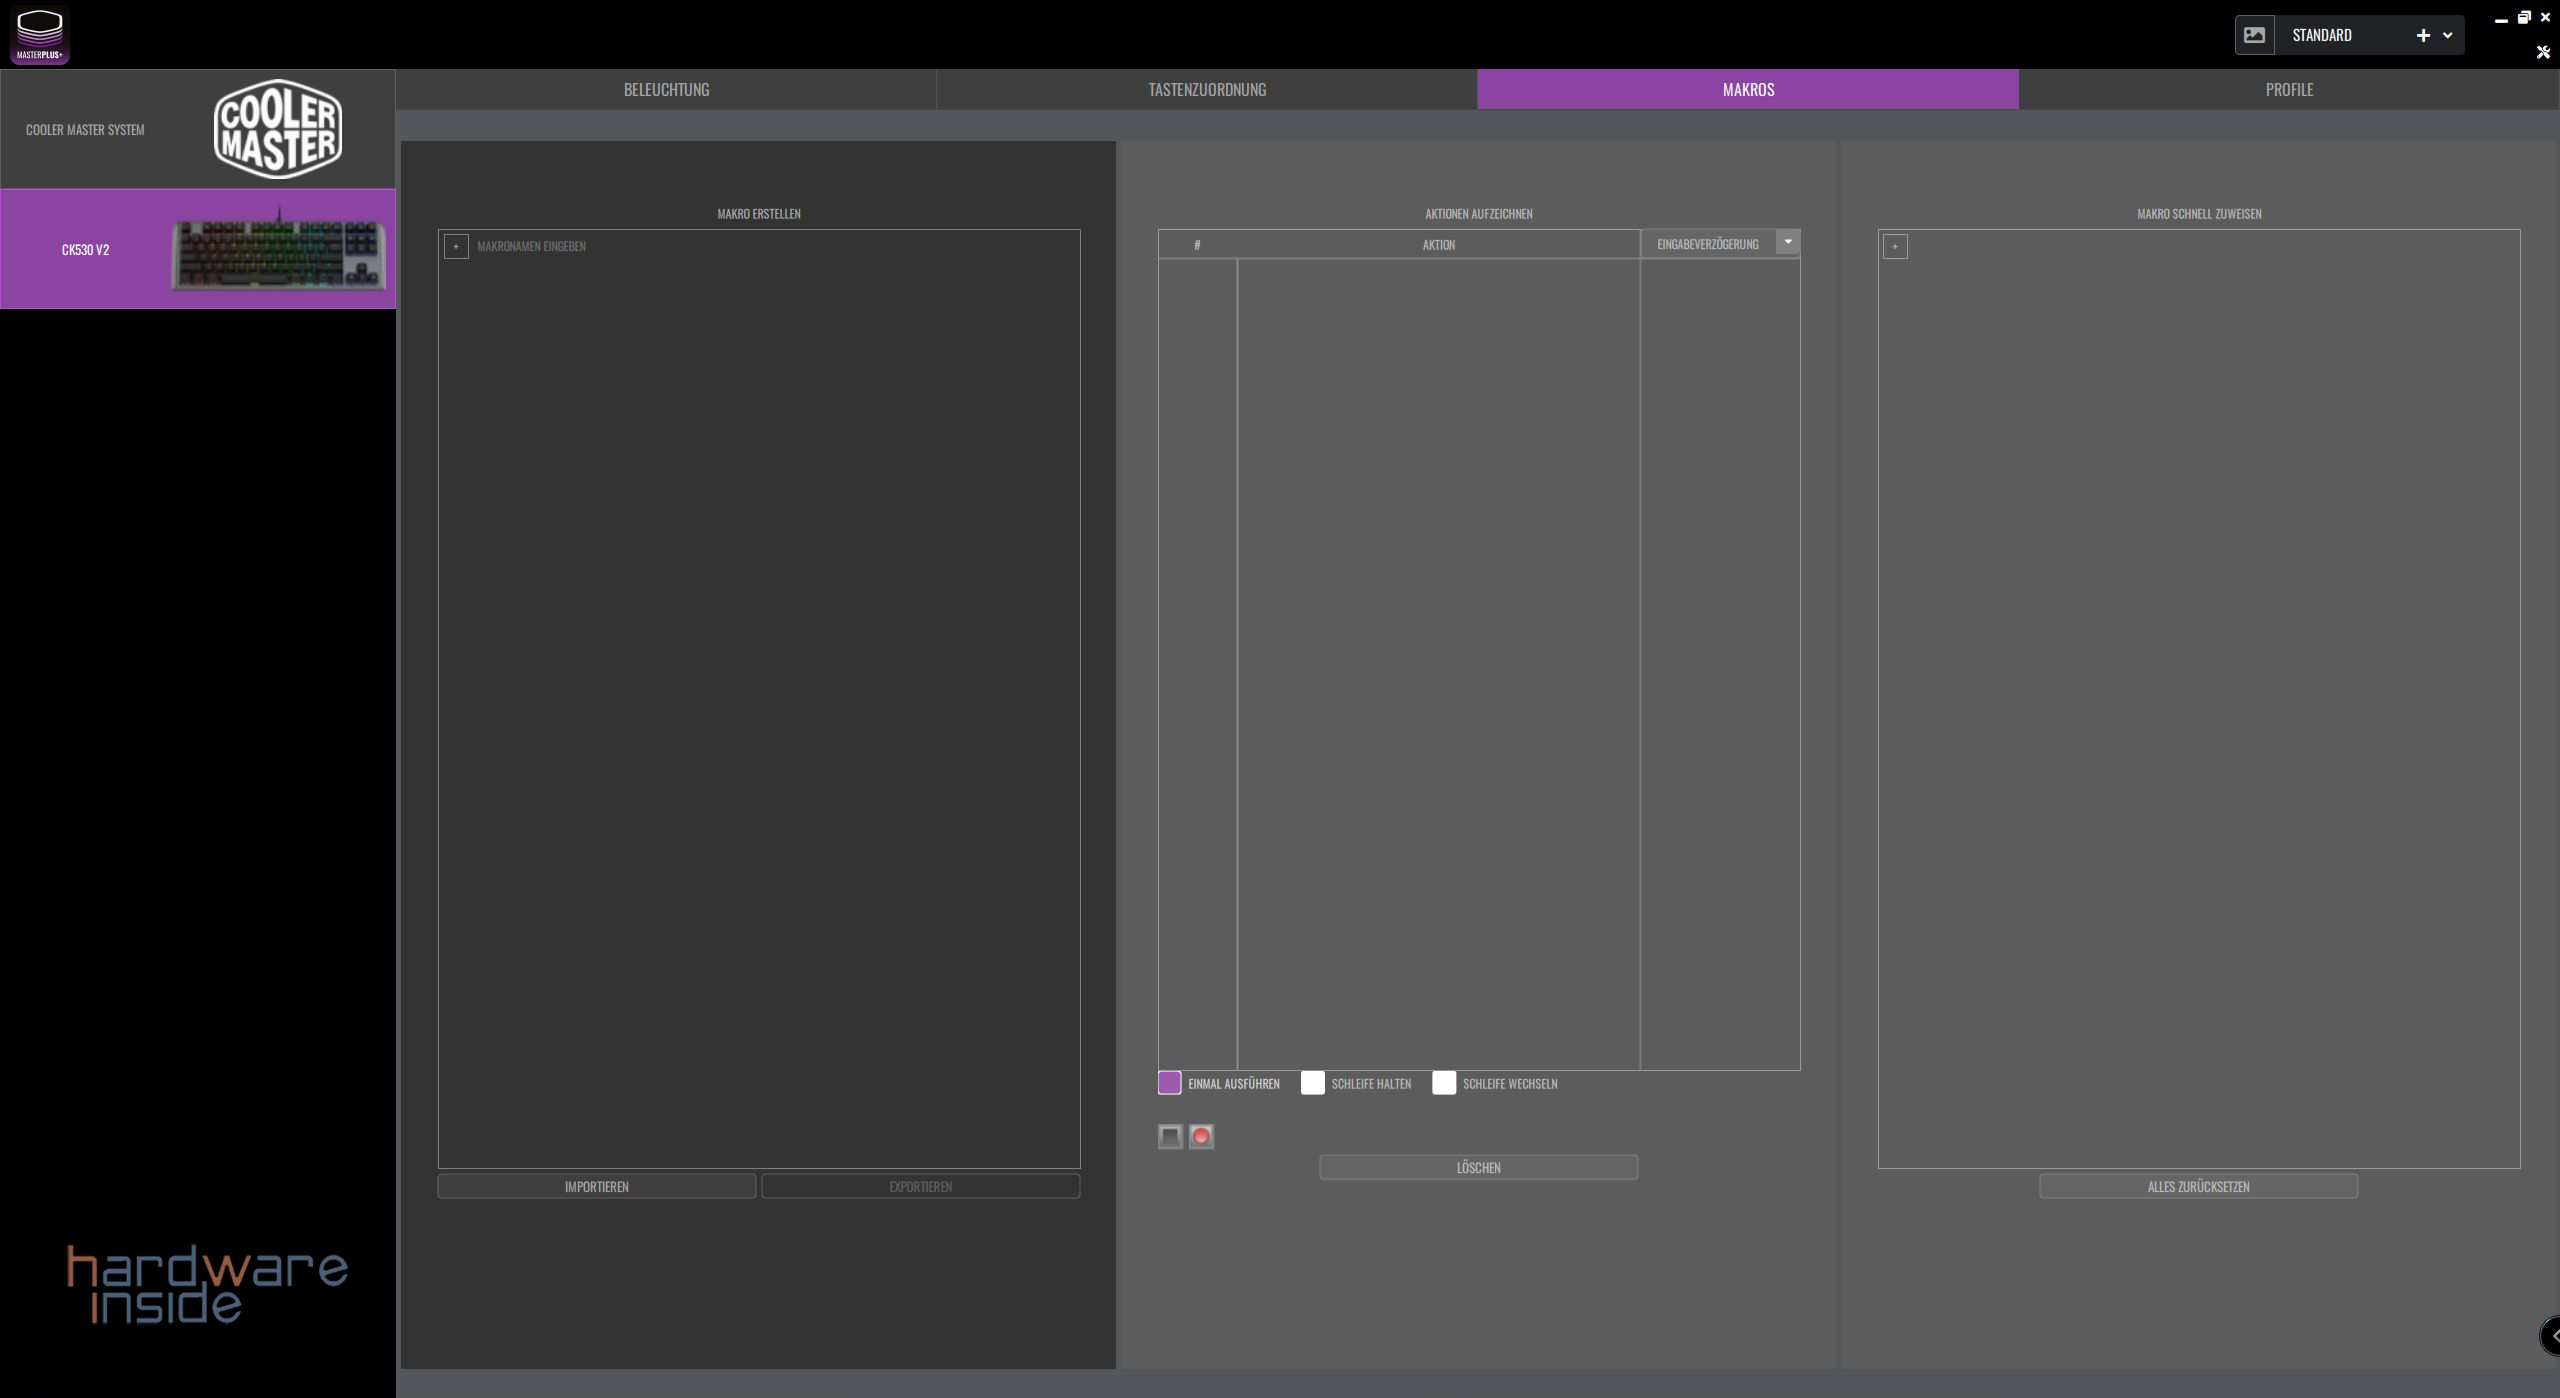Add a new profile with the plus icon
The height and width of the screenshot is (1398, 2560).
pyautogui.click(x=2422, y=35)
